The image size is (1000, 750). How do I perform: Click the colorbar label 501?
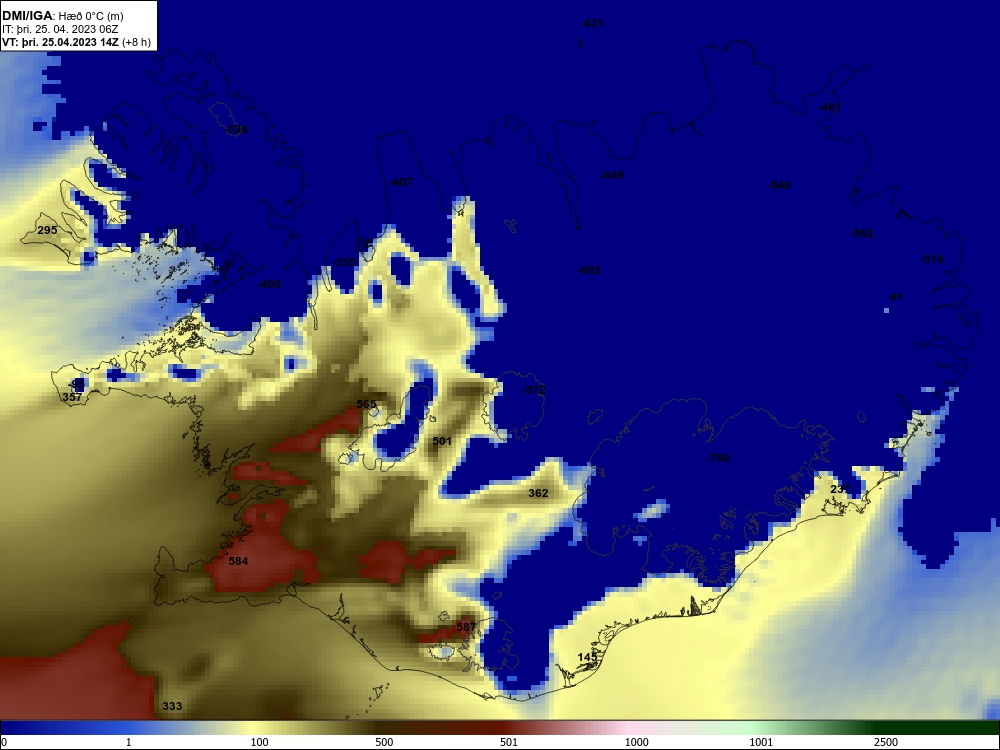tap(509, 742)
